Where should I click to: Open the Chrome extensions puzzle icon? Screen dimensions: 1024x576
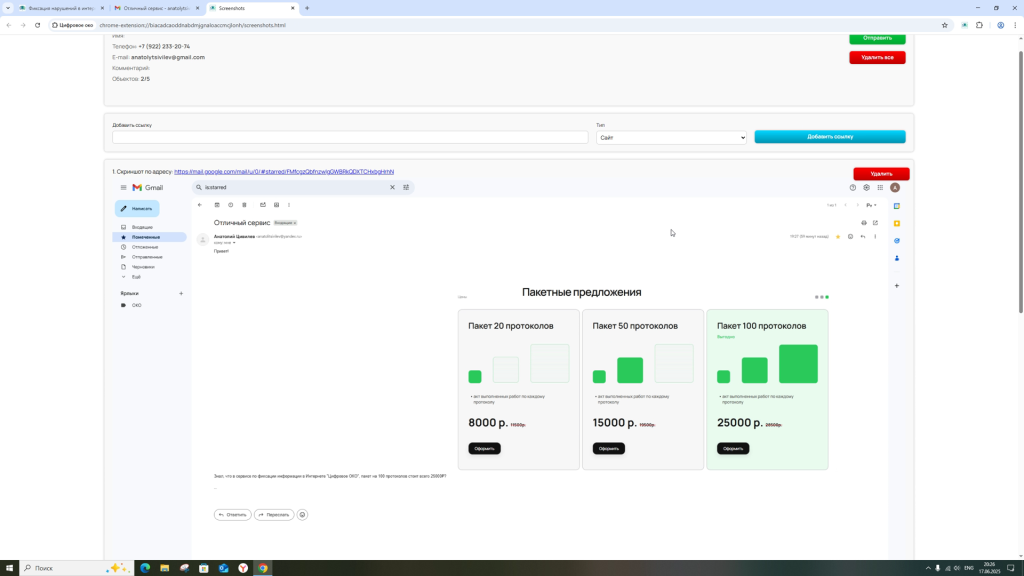click(979, 25)
